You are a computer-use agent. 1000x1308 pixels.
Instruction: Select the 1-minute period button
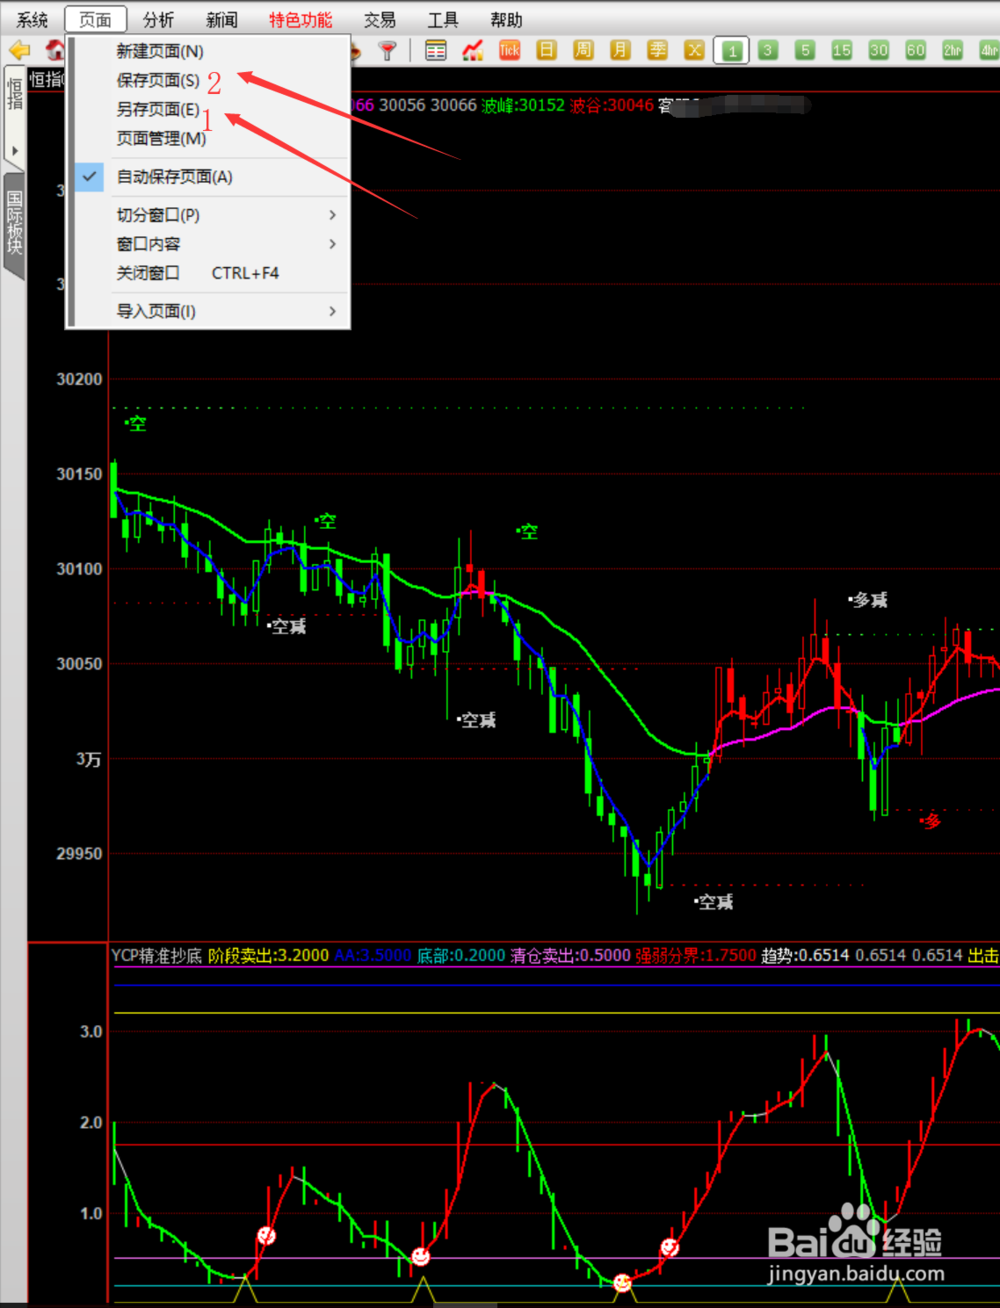coord(731,50)
